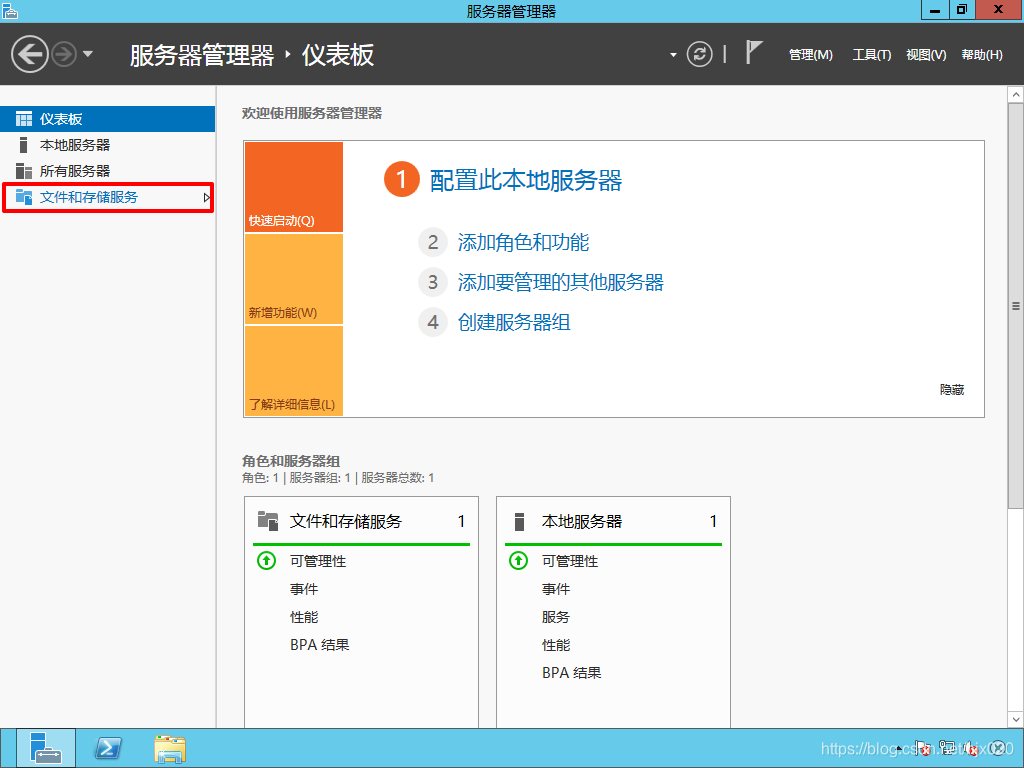Expand the 文件和存储服务 arrow
1024x768 pixels.
206,197
